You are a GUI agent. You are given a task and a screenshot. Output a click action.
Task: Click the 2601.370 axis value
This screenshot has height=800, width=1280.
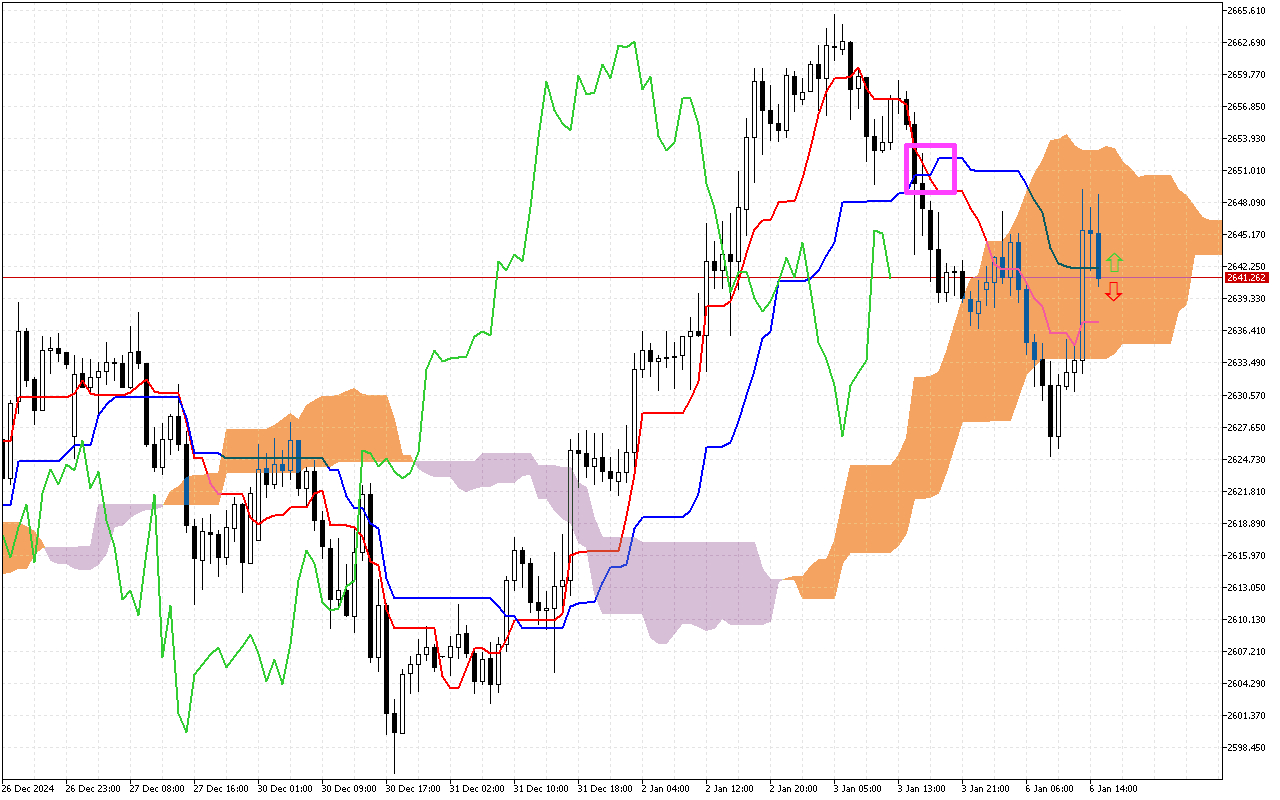pos(1245,716)
